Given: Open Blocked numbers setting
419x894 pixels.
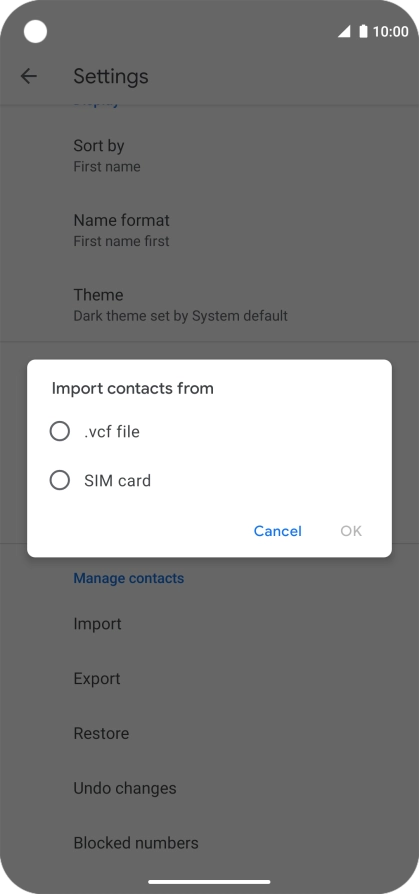Looking at the screenshot, I should (x=209, y=843).
